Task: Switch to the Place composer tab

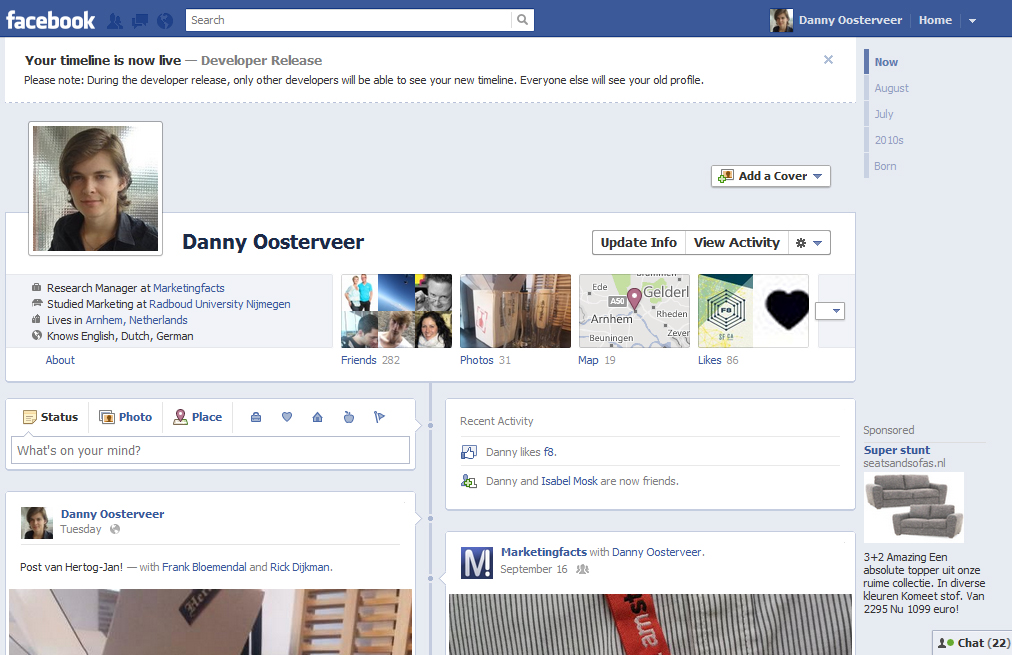Action: click(197, 417)
